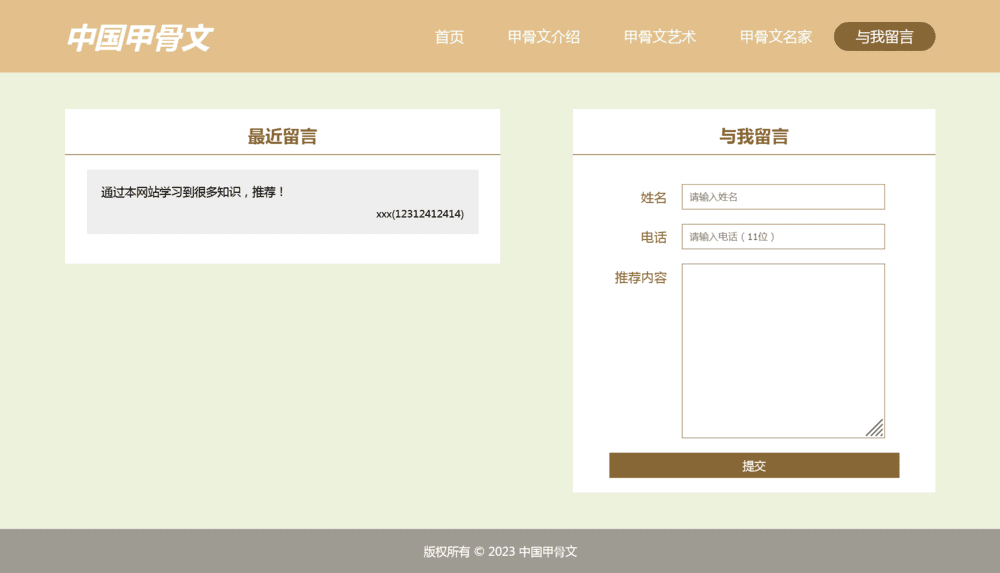This screenshot has width=1000, height=573.
Task: Open the 甲骨文介绍 navigation item
Action: point(543,37)
